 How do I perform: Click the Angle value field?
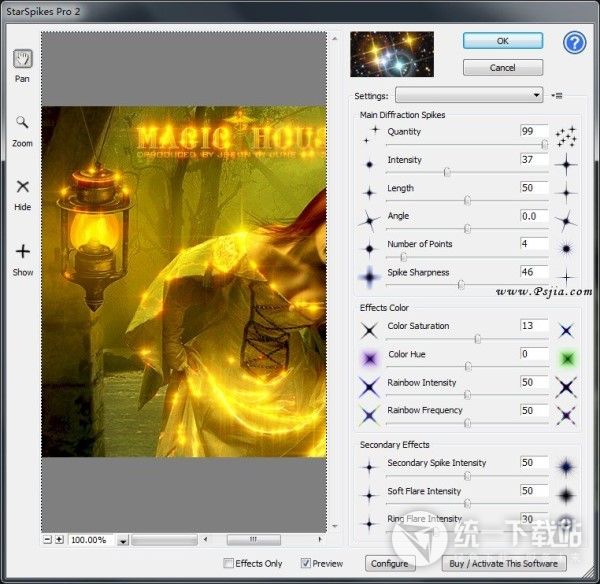(534, 216)
